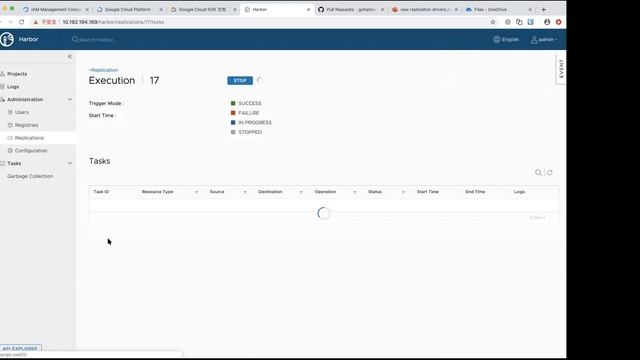The image size is (640, 360).
Task: Open Garbage Collection in the sidebar
Action: pos(30,176)
